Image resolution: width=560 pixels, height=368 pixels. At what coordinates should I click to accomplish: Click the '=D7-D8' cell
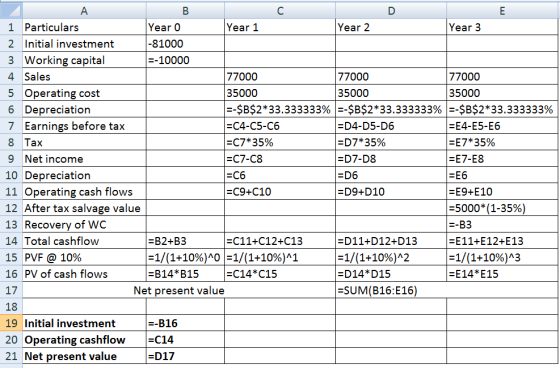[391, 159]
